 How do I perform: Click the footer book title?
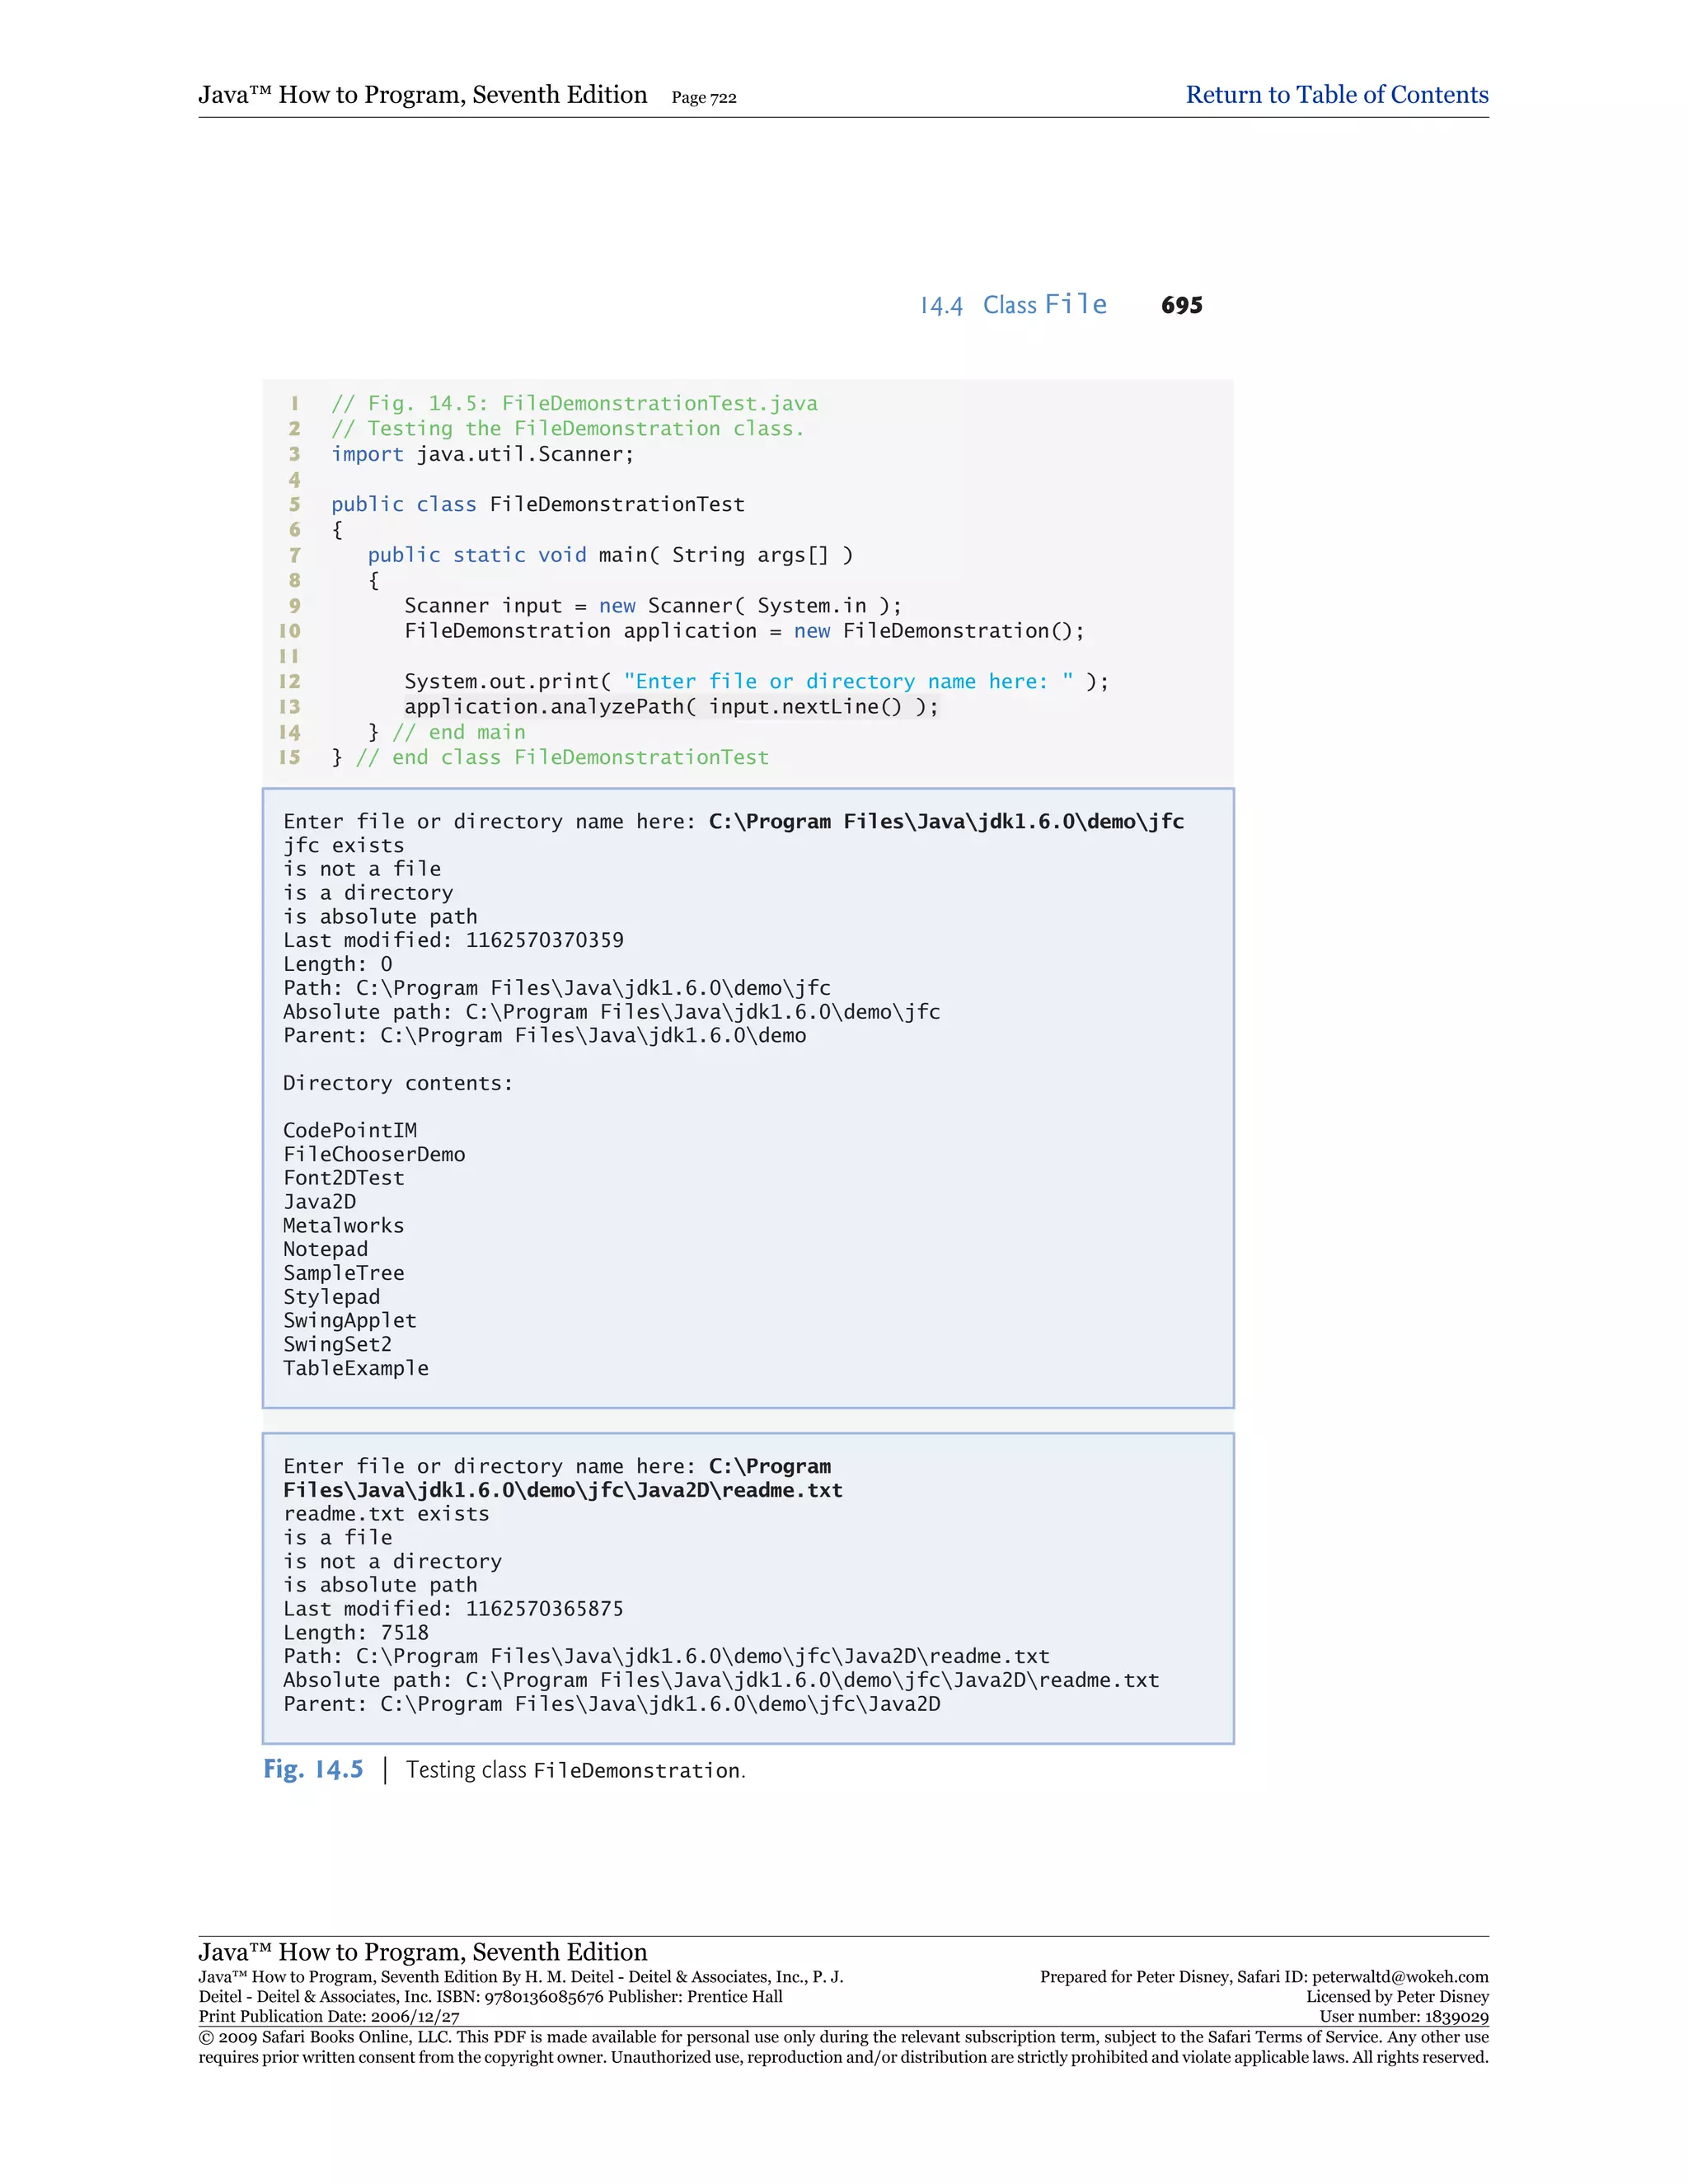point(422,1952)
